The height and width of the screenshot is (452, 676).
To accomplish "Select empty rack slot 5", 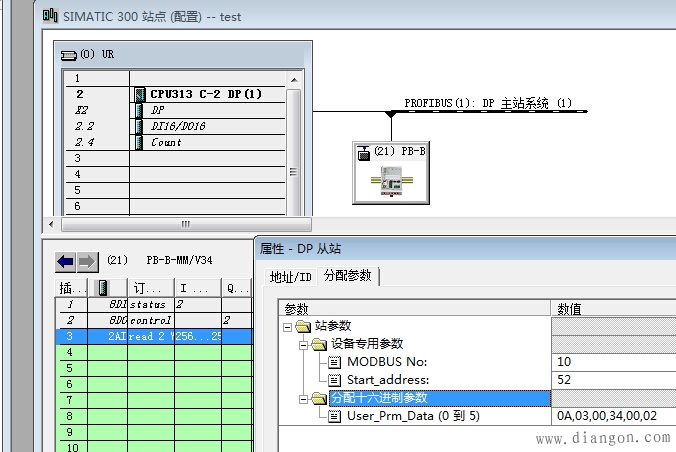I will click(x=175, y=190).
